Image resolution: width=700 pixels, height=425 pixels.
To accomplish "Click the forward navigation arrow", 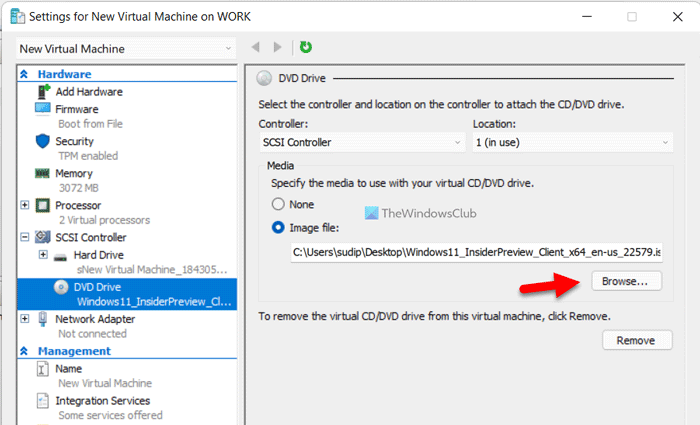I will tap(278, 47).
